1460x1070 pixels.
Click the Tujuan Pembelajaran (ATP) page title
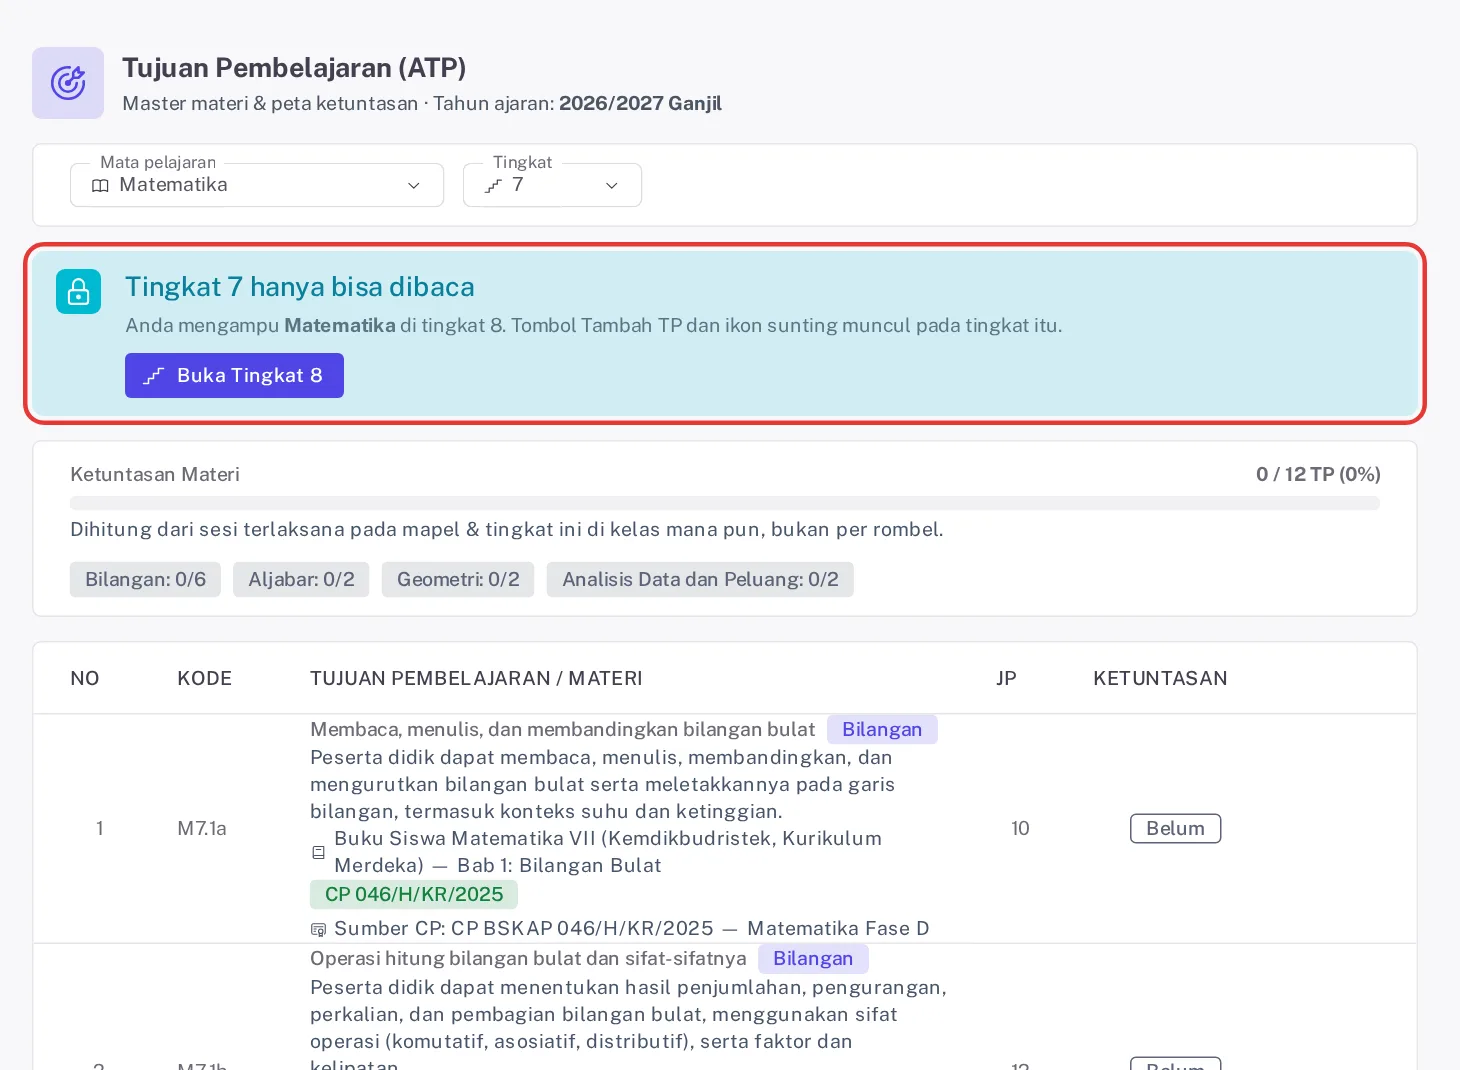pyautogui.click(x=294, y=68)
